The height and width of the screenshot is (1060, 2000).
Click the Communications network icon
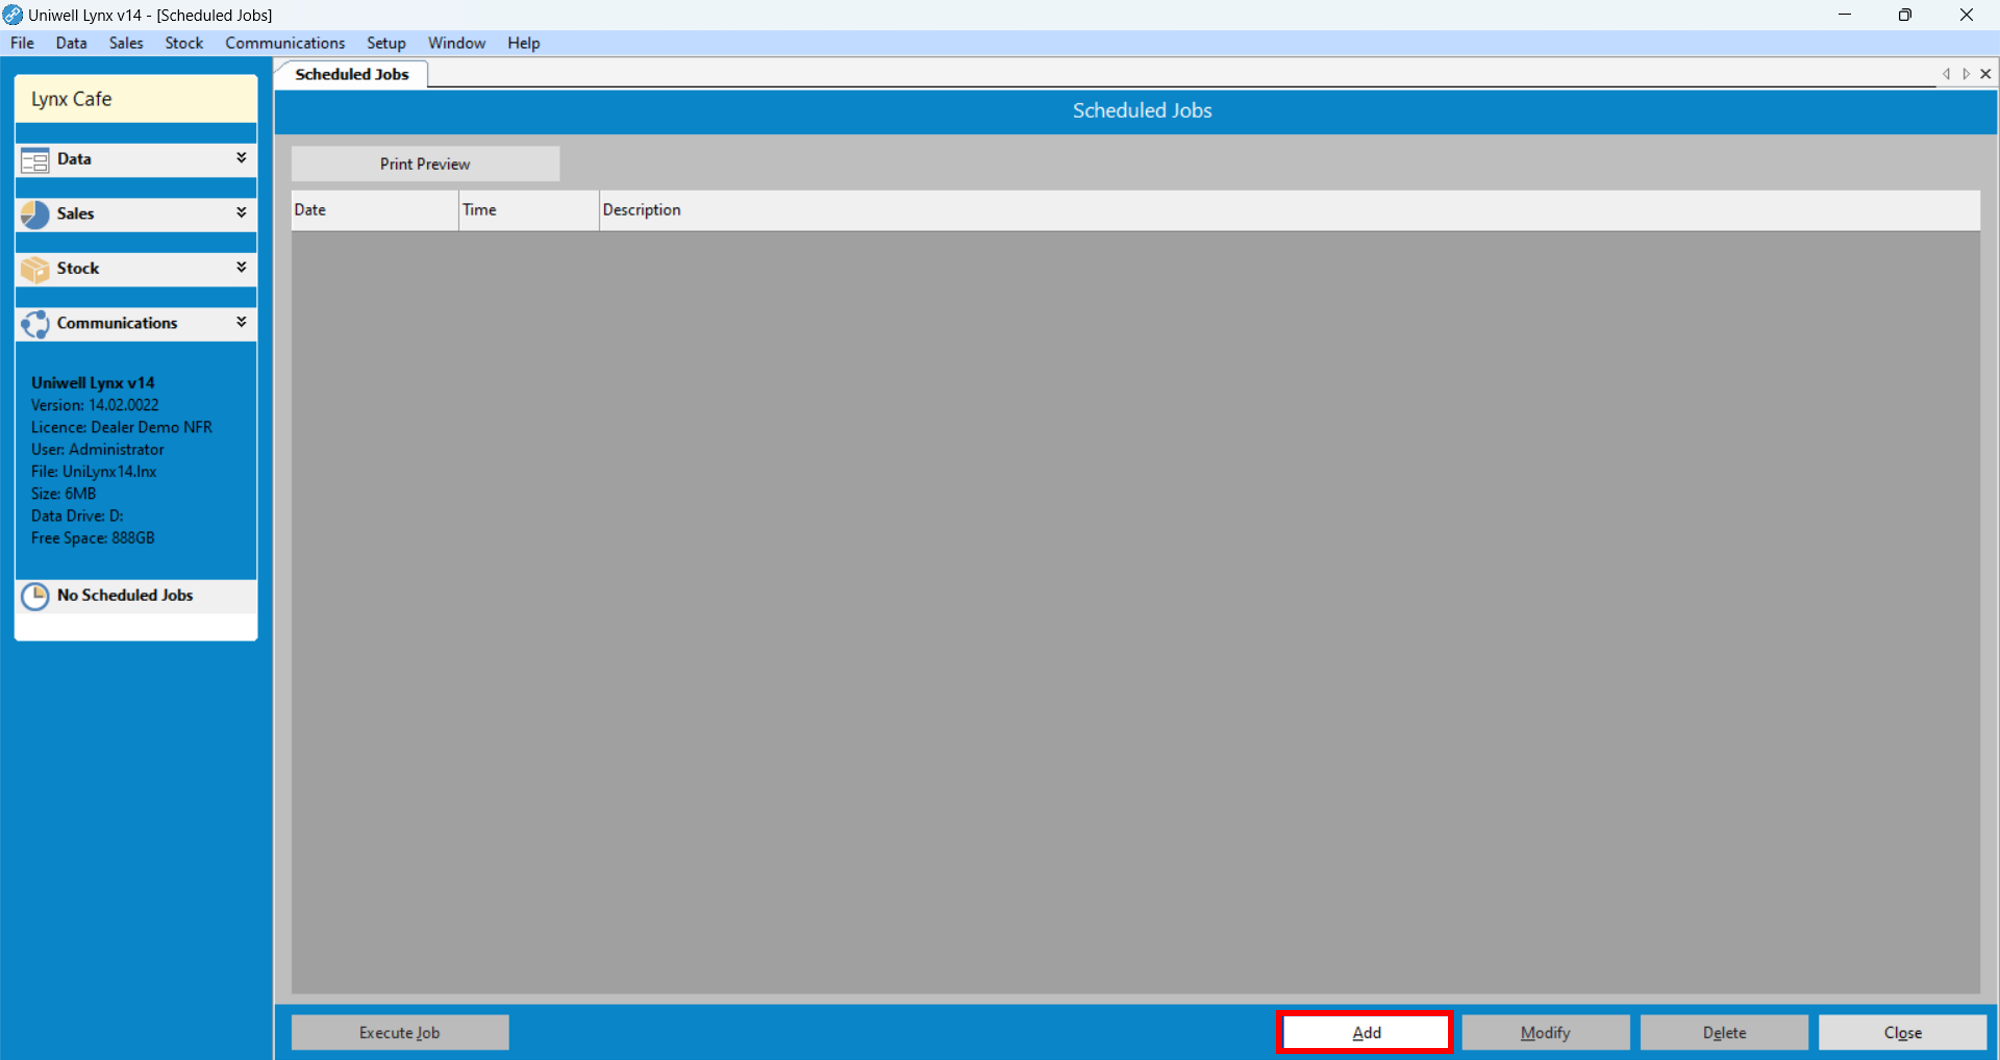[x=35, y=324]
